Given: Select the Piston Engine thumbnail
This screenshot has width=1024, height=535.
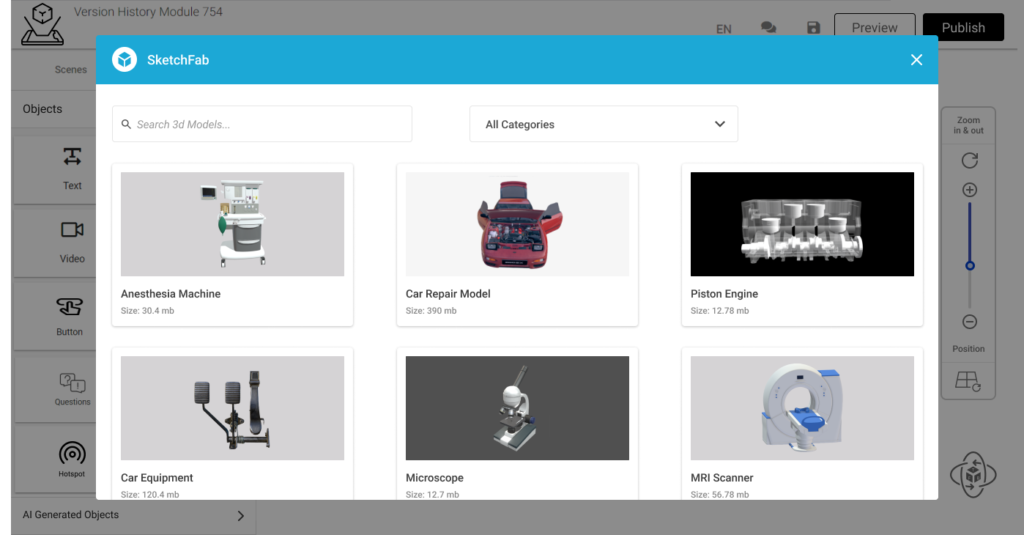Looking at the screenshot, I should 802,224.
